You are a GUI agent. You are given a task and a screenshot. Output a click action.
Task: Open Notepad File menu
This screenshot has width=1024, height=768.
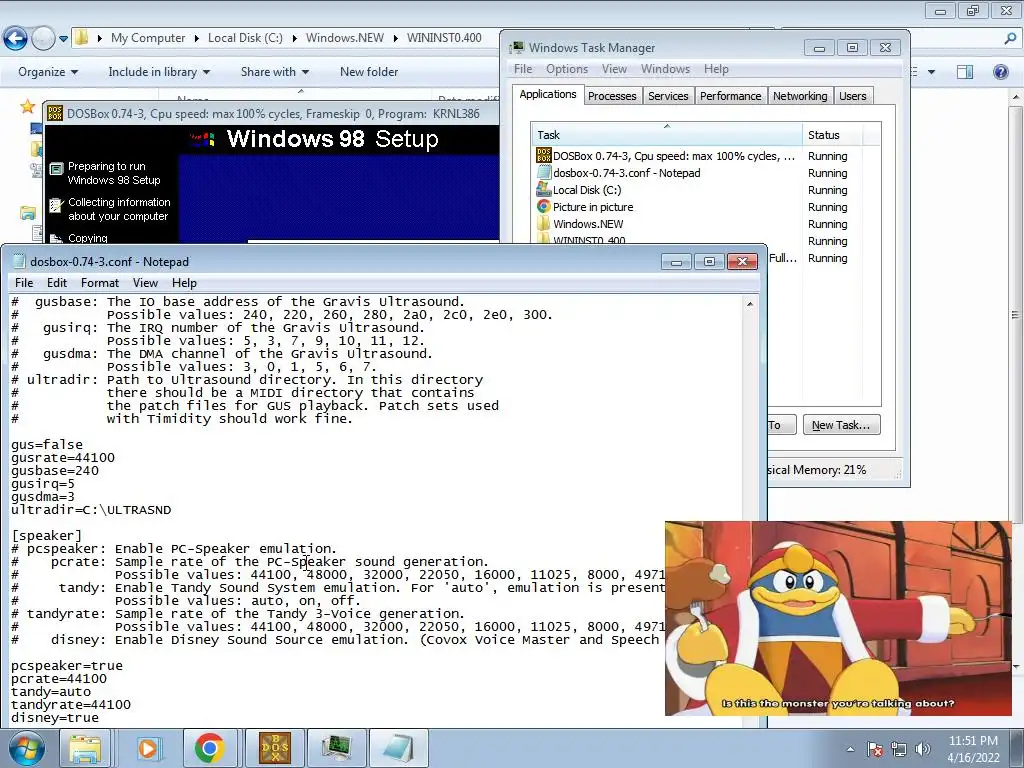(24, 283)
